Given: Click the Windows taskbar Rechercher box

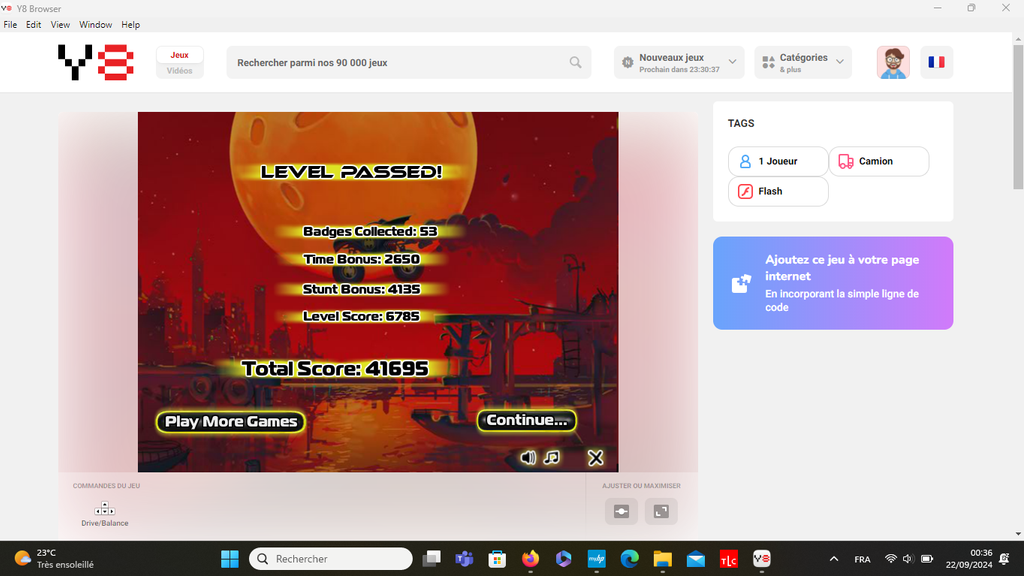Looking at the screenshot, I should 330,559.
